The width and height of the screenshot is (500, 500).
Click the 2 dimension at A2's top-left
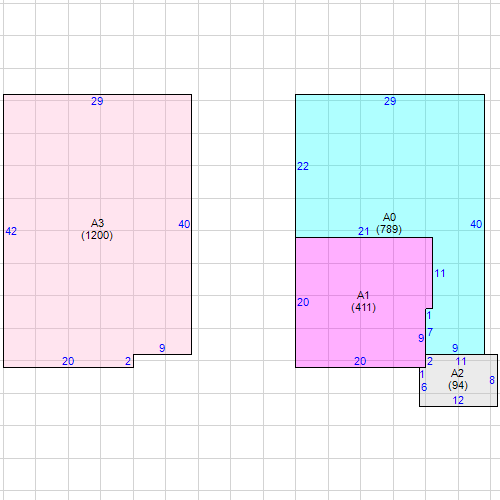(430, 361)
